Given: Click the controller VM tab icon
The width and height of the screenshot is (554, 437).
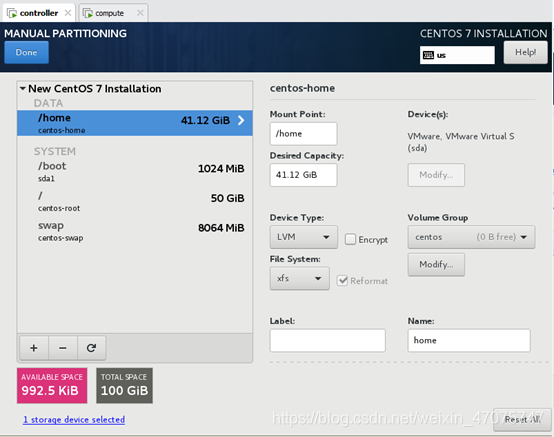Looking at the screenshot, I should tap(12, 13).
